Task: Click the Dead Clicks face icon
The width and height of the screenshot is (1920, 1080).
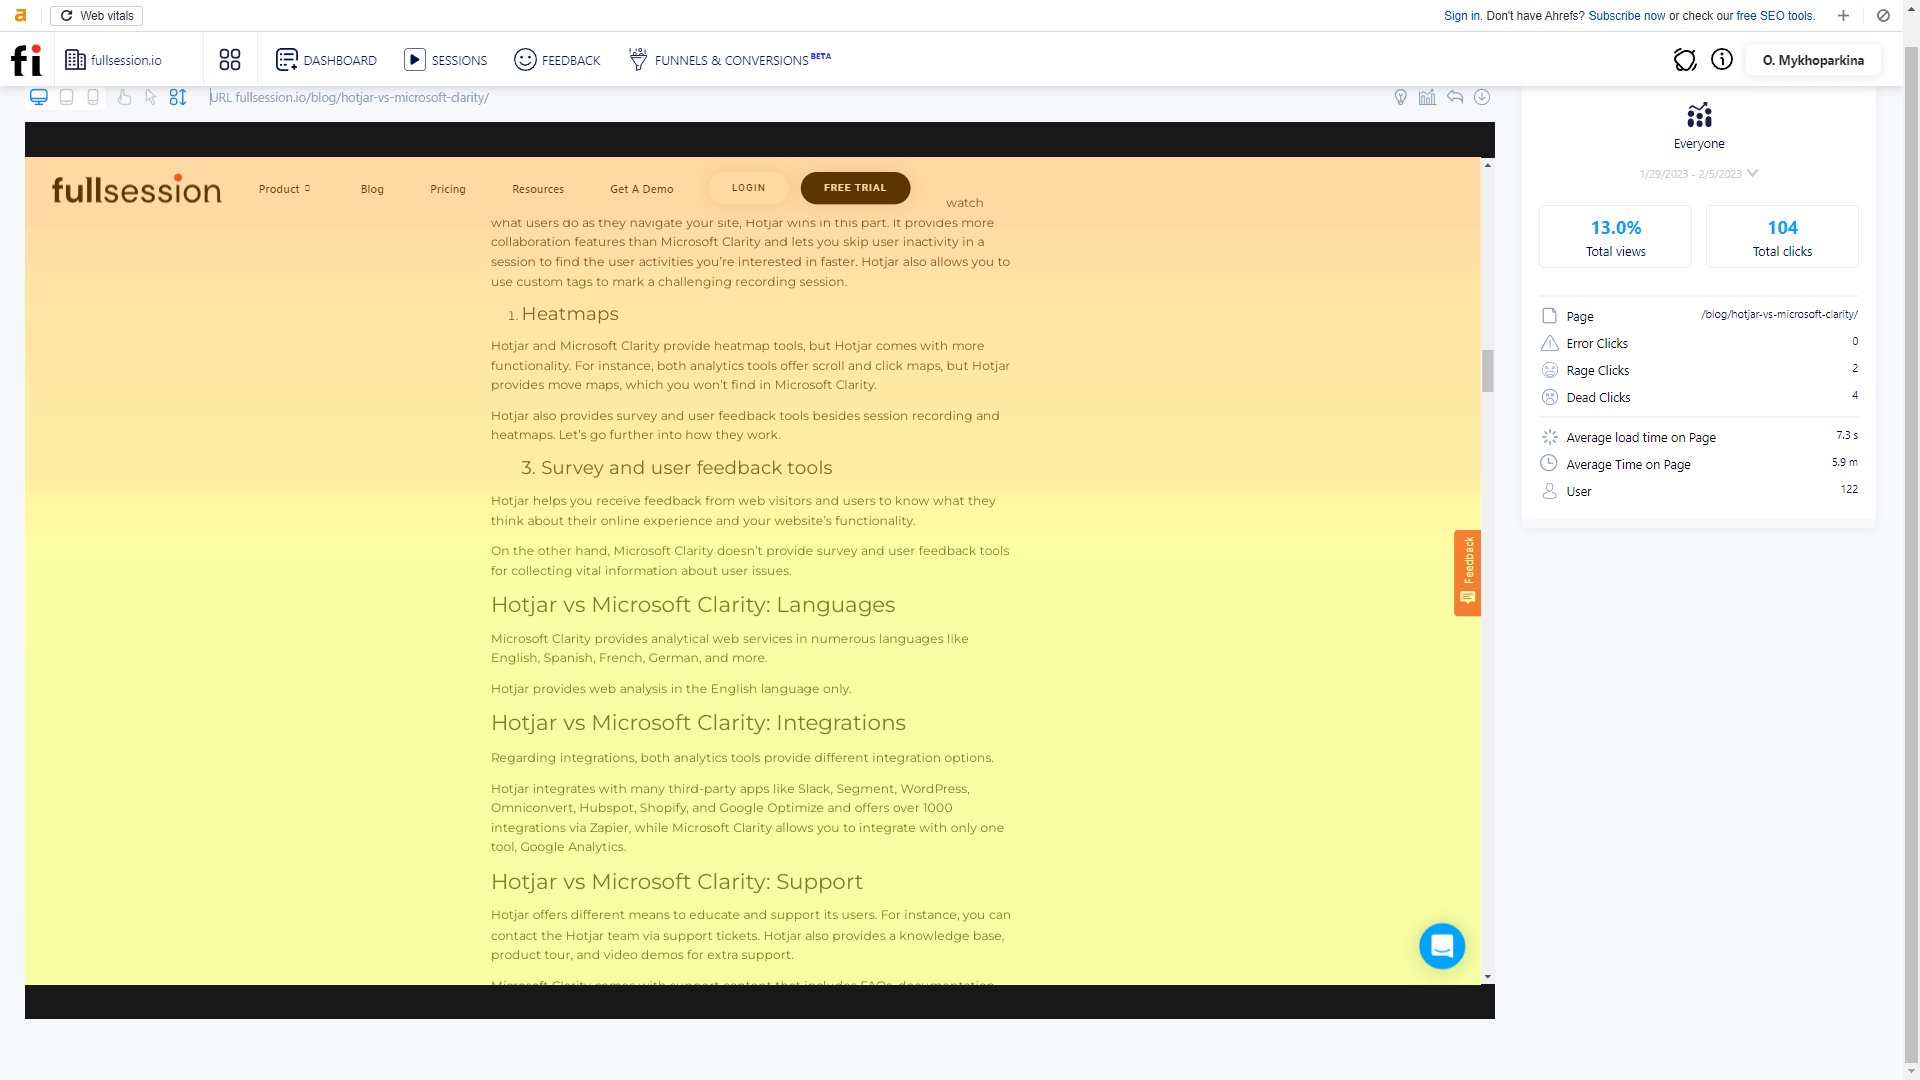Action: 1550,397
